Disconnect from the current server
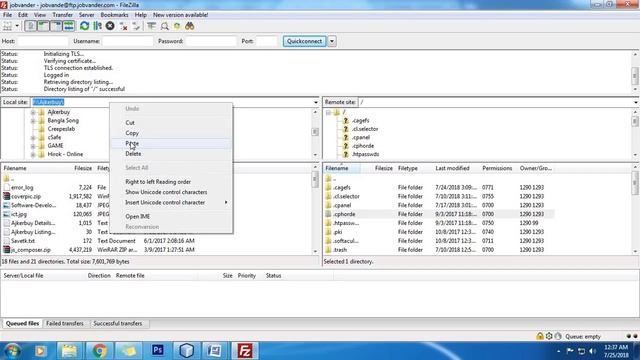Image resolution: width=640 pixels, height=360 pixels. [x=123, y=27]
